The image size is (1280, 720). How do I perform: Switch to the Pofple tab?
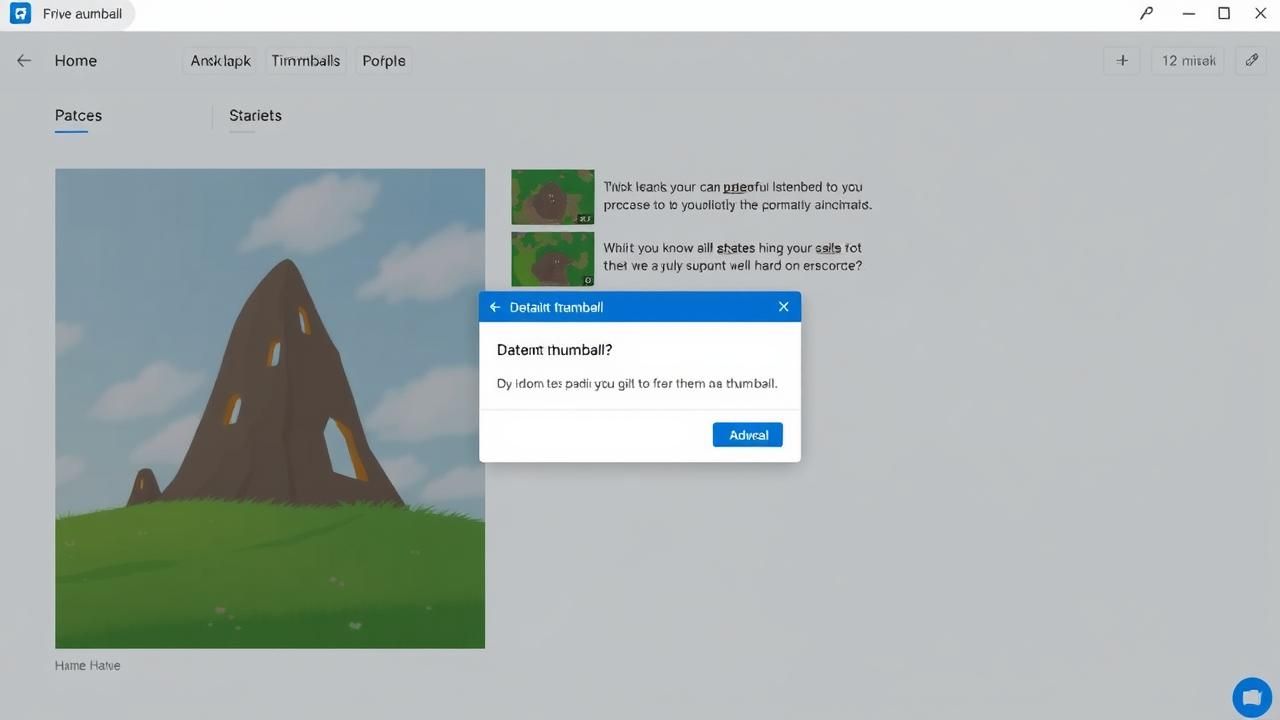tap(384, 61)
